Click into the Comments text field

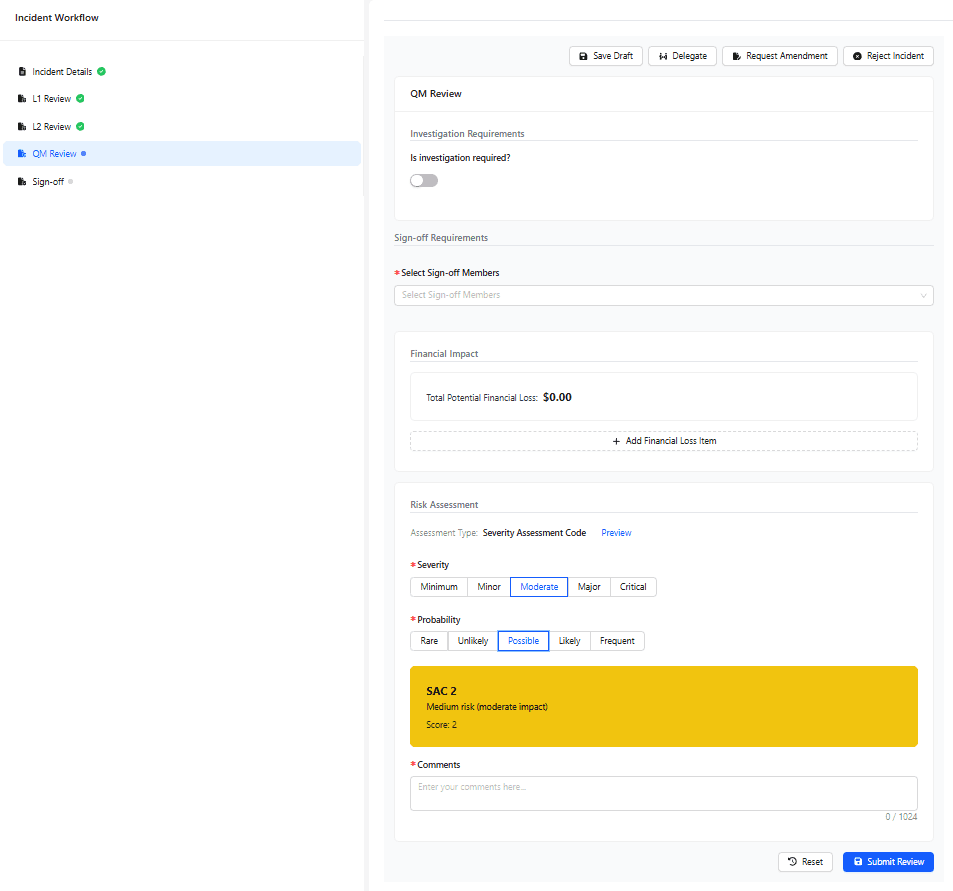(663, 794)
